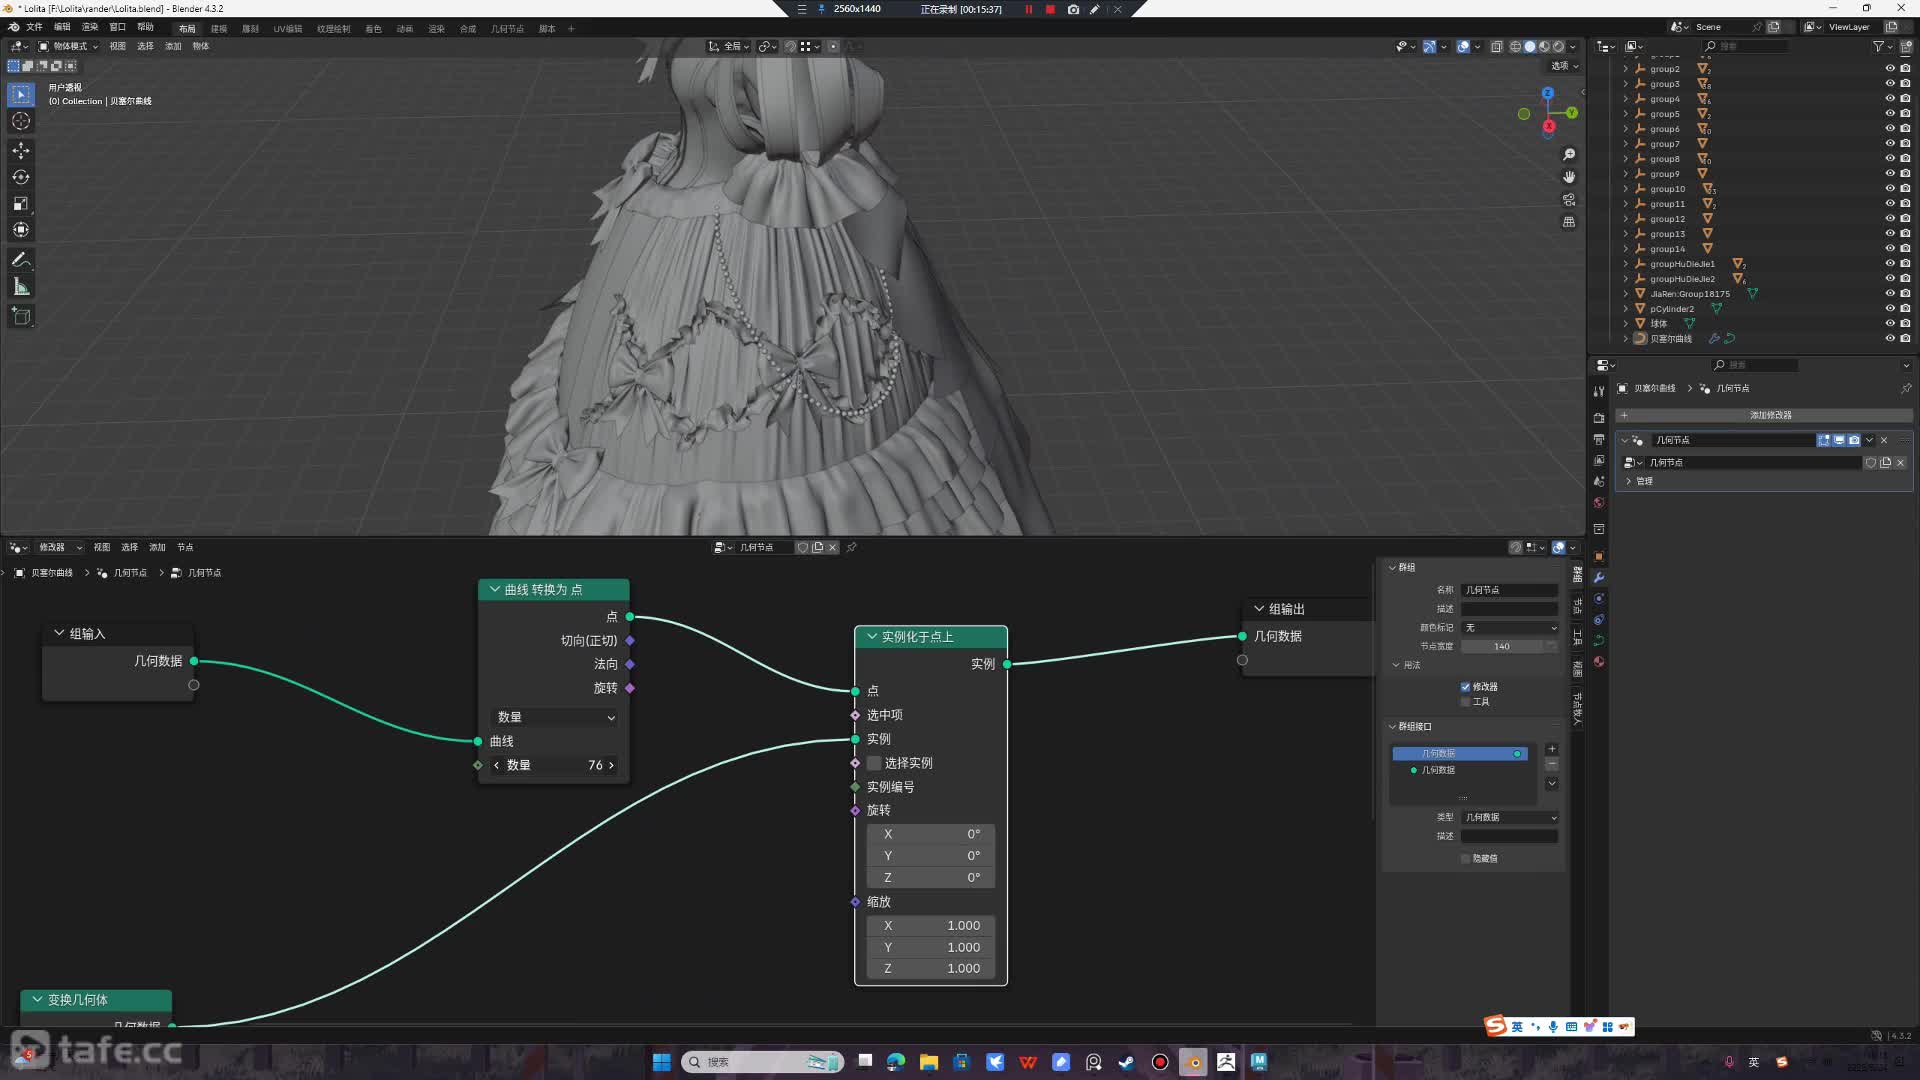Open the World properties tab icon
This screenshot has height=1080, width=1920.
pyautogui.click(x=1599, y=502)
